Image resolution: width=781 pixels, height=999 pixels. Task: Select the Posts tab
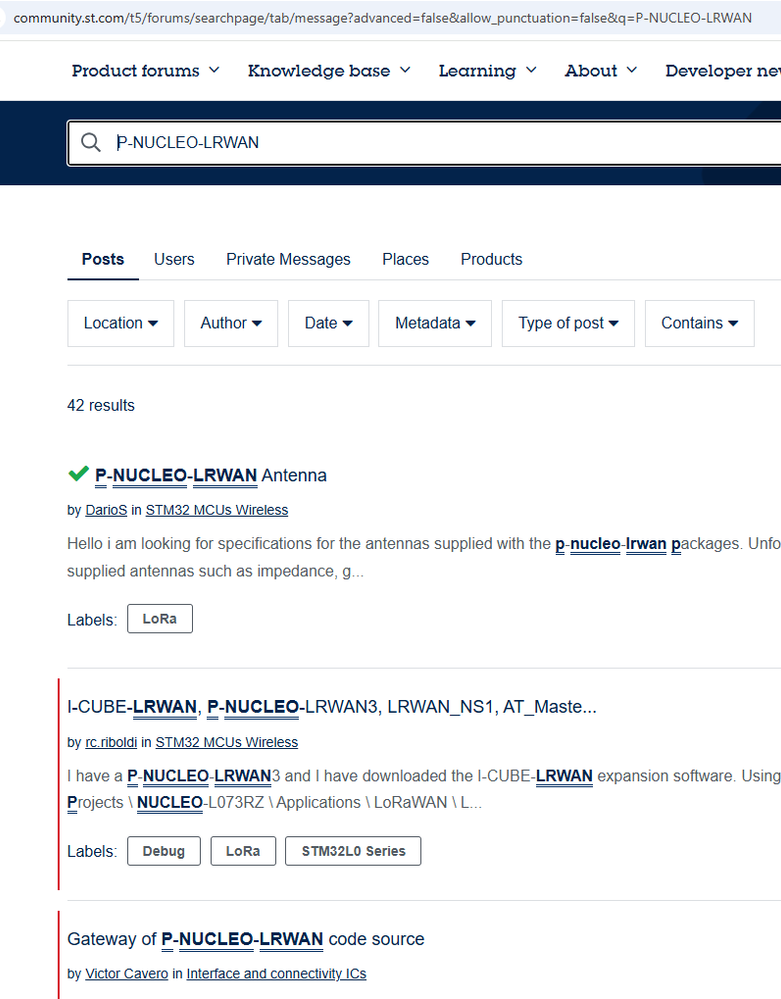click(x=103, y=259)
